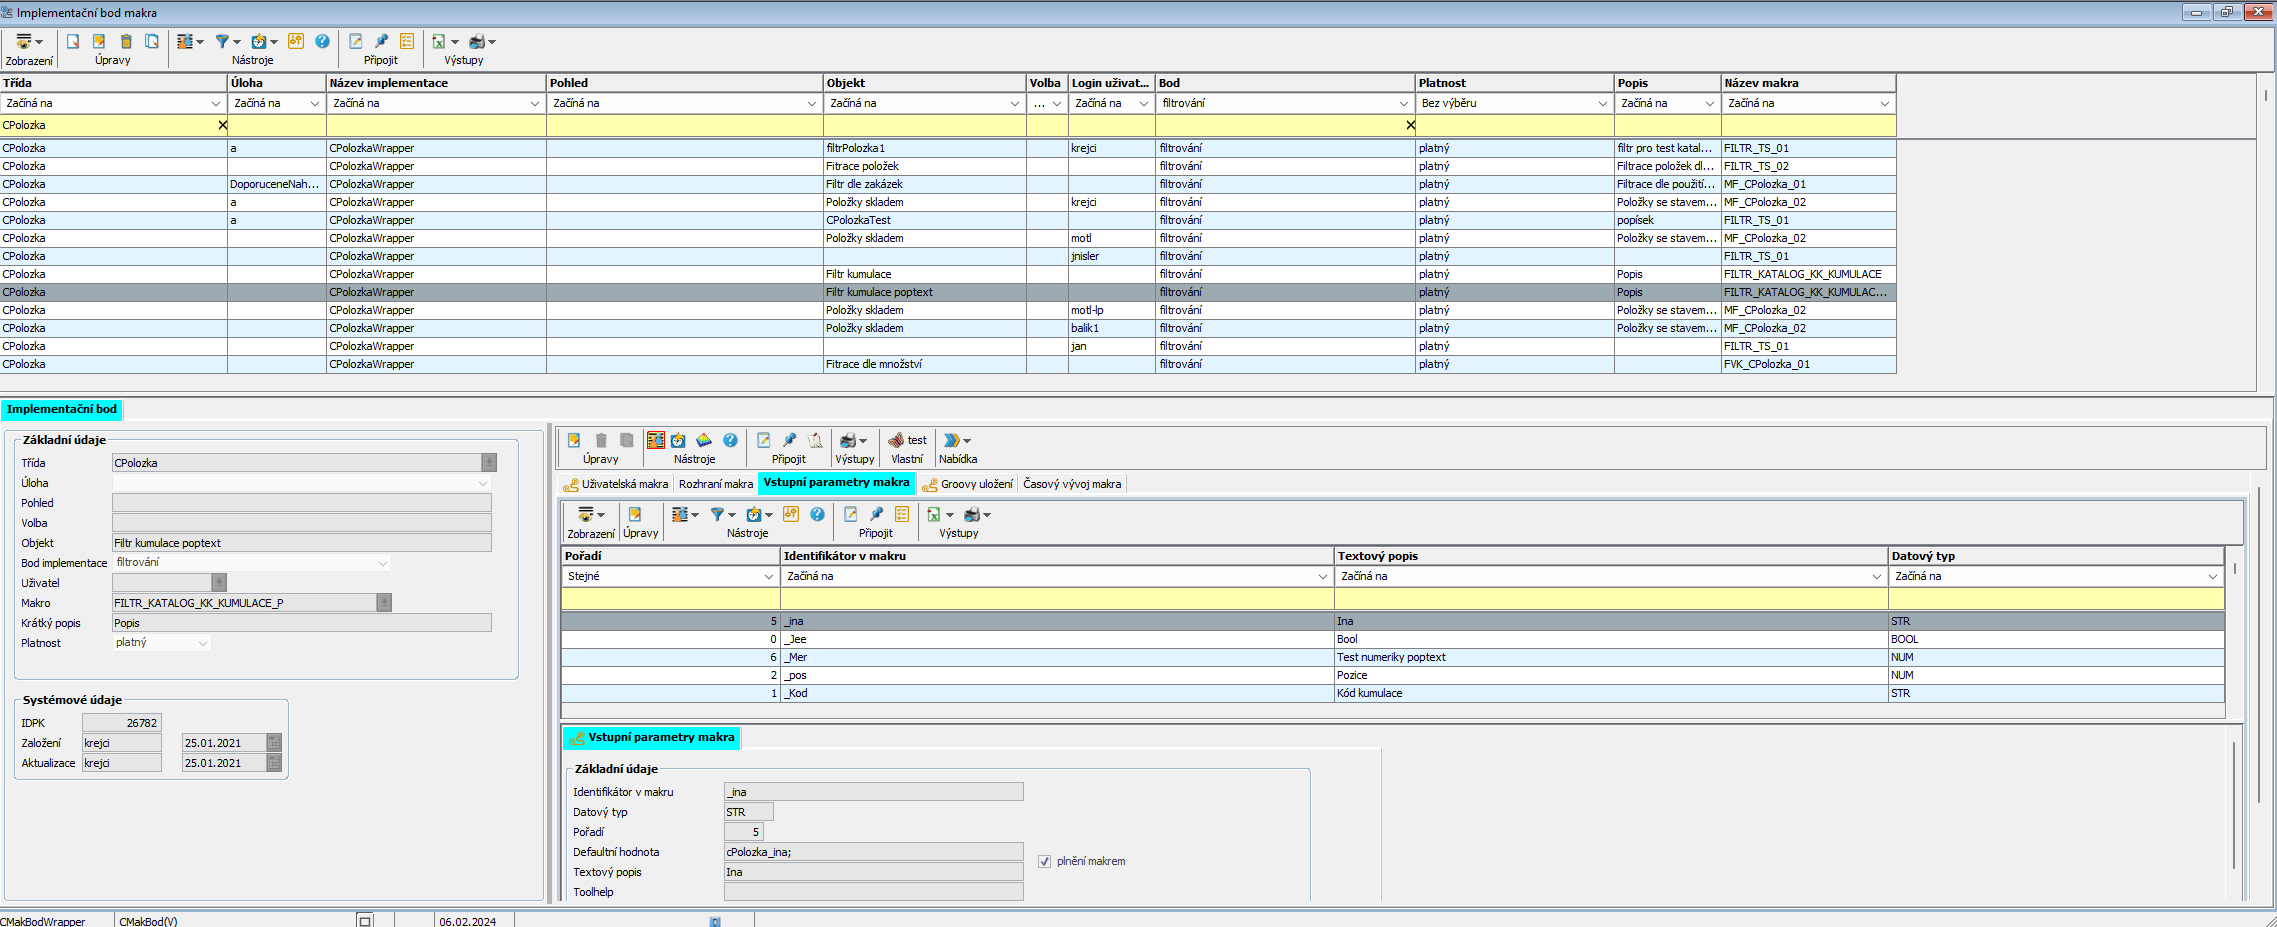
Task: Open the Platnost 'Bez výběru' filter dropdown
Action: coord(1602,103)
